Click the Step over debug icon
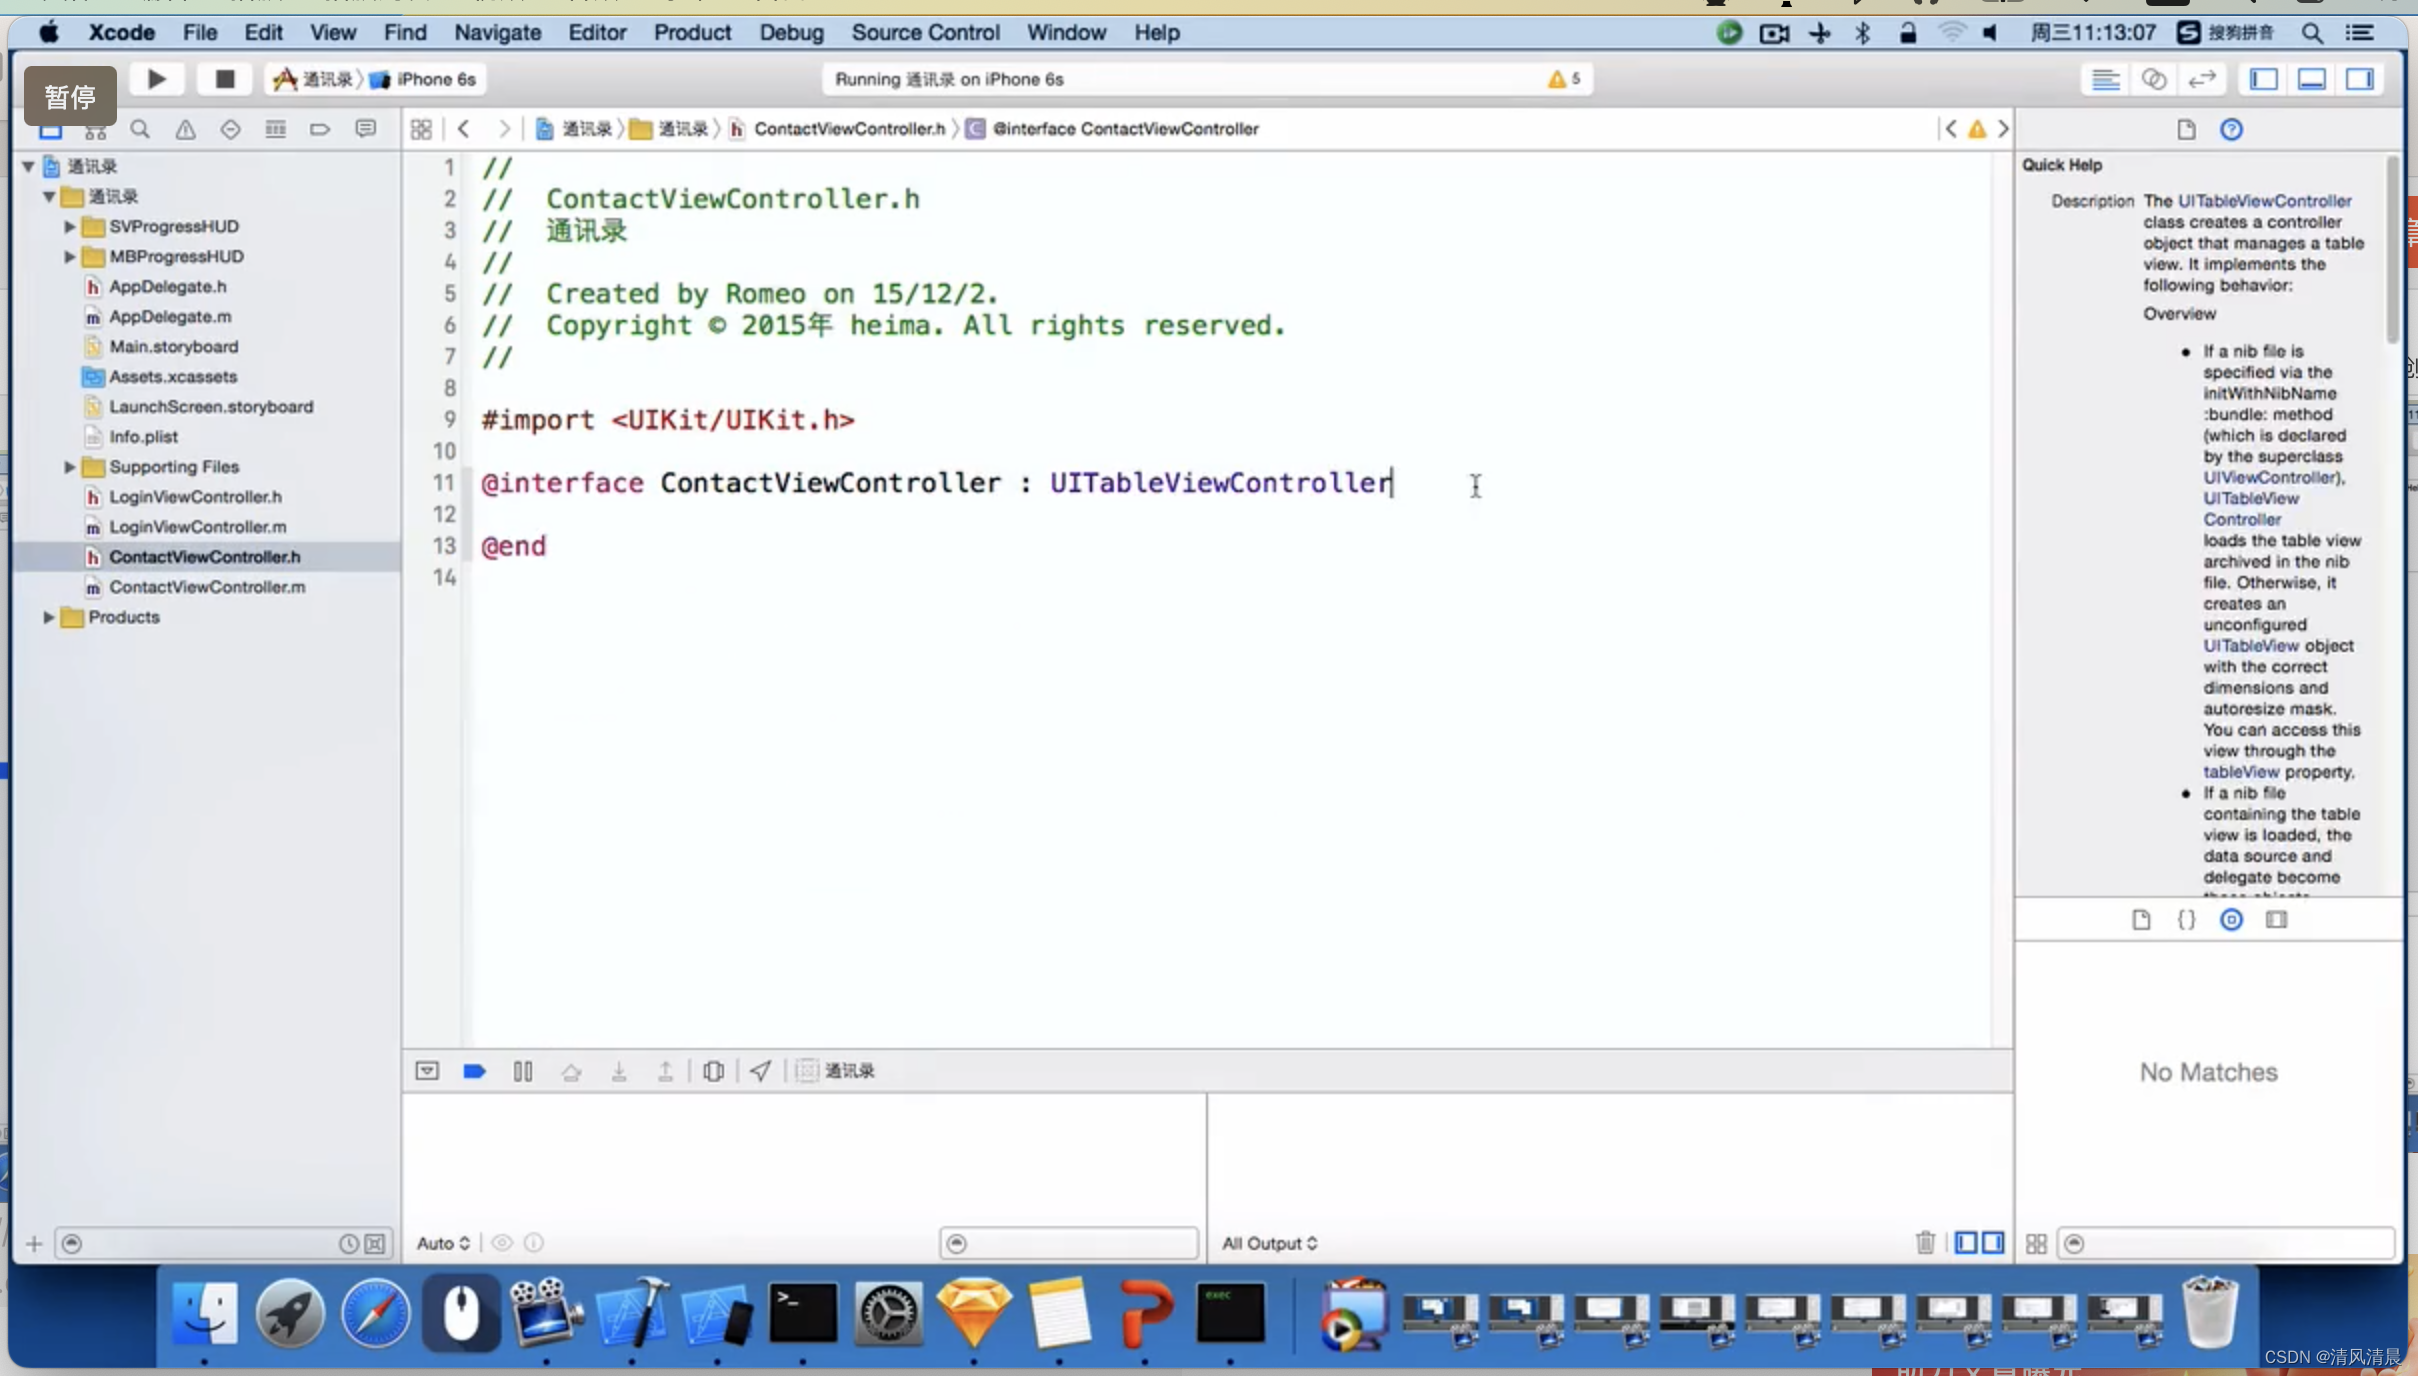Viewport: 2418px width, 1376px height. click(571, 1071)
